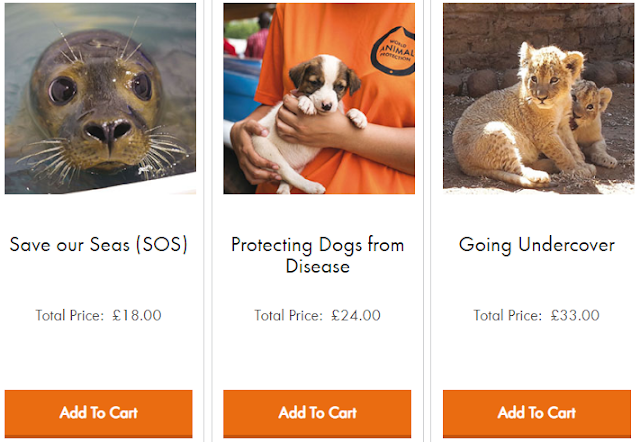Open the lion cubs photo thumbnail
Image resolution: width=640 pixels, height=442 pixels.
(x=538, y=98)
